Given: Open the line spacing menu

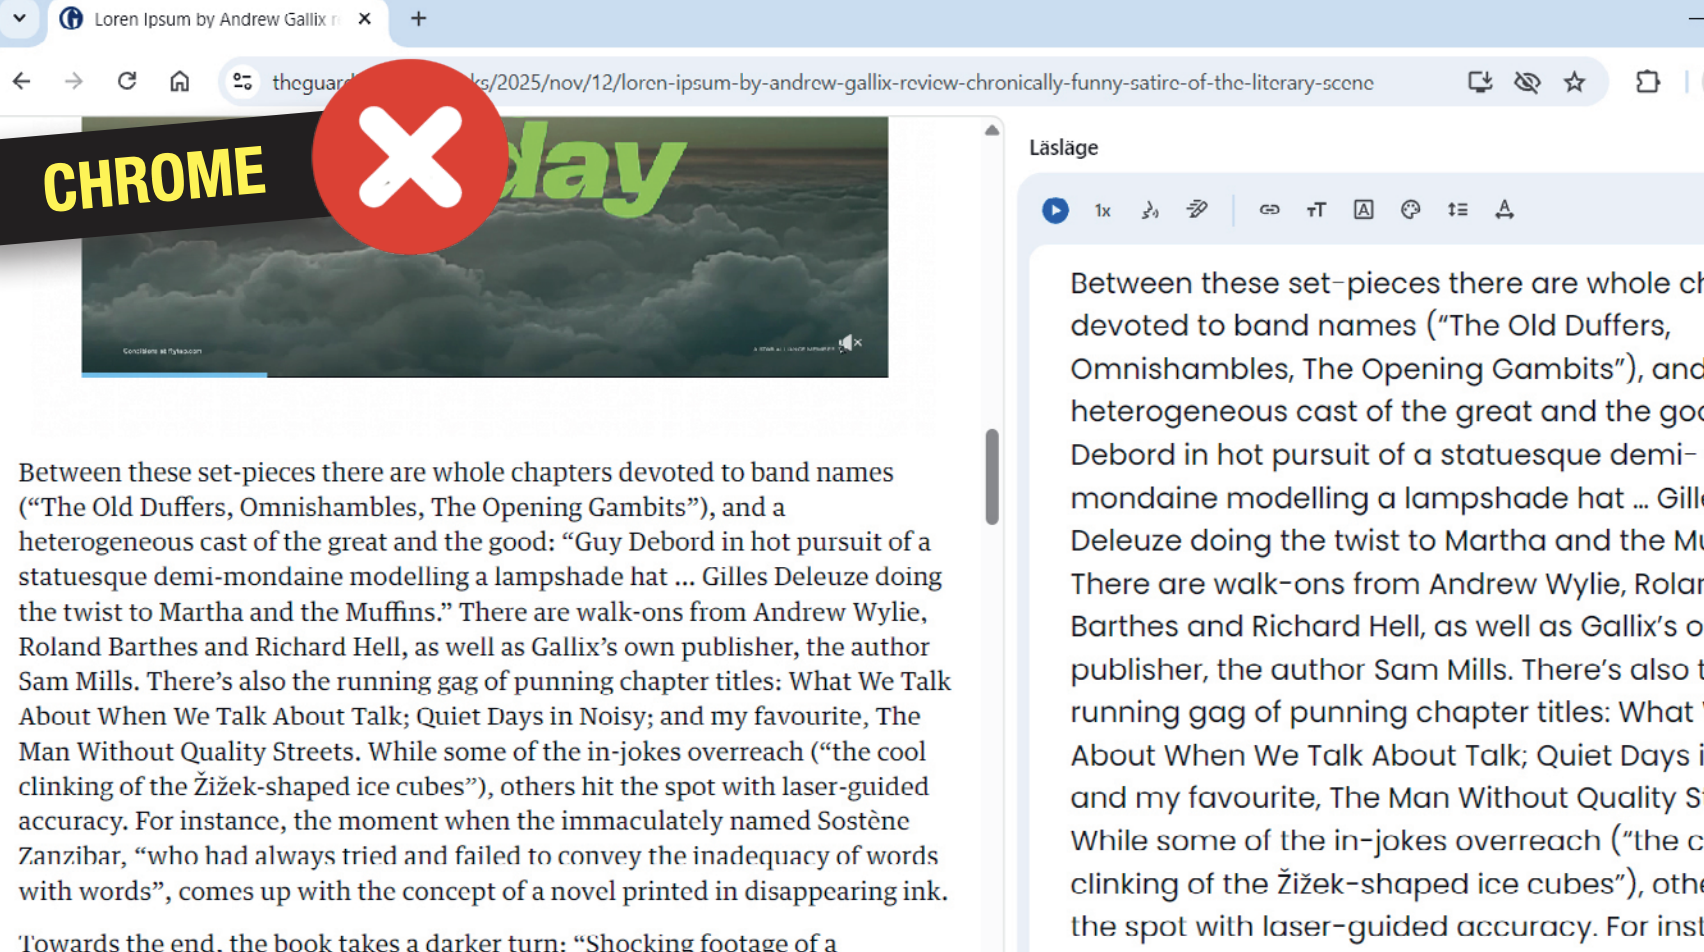Looking at the screenshot, I should pos(1457,210).
